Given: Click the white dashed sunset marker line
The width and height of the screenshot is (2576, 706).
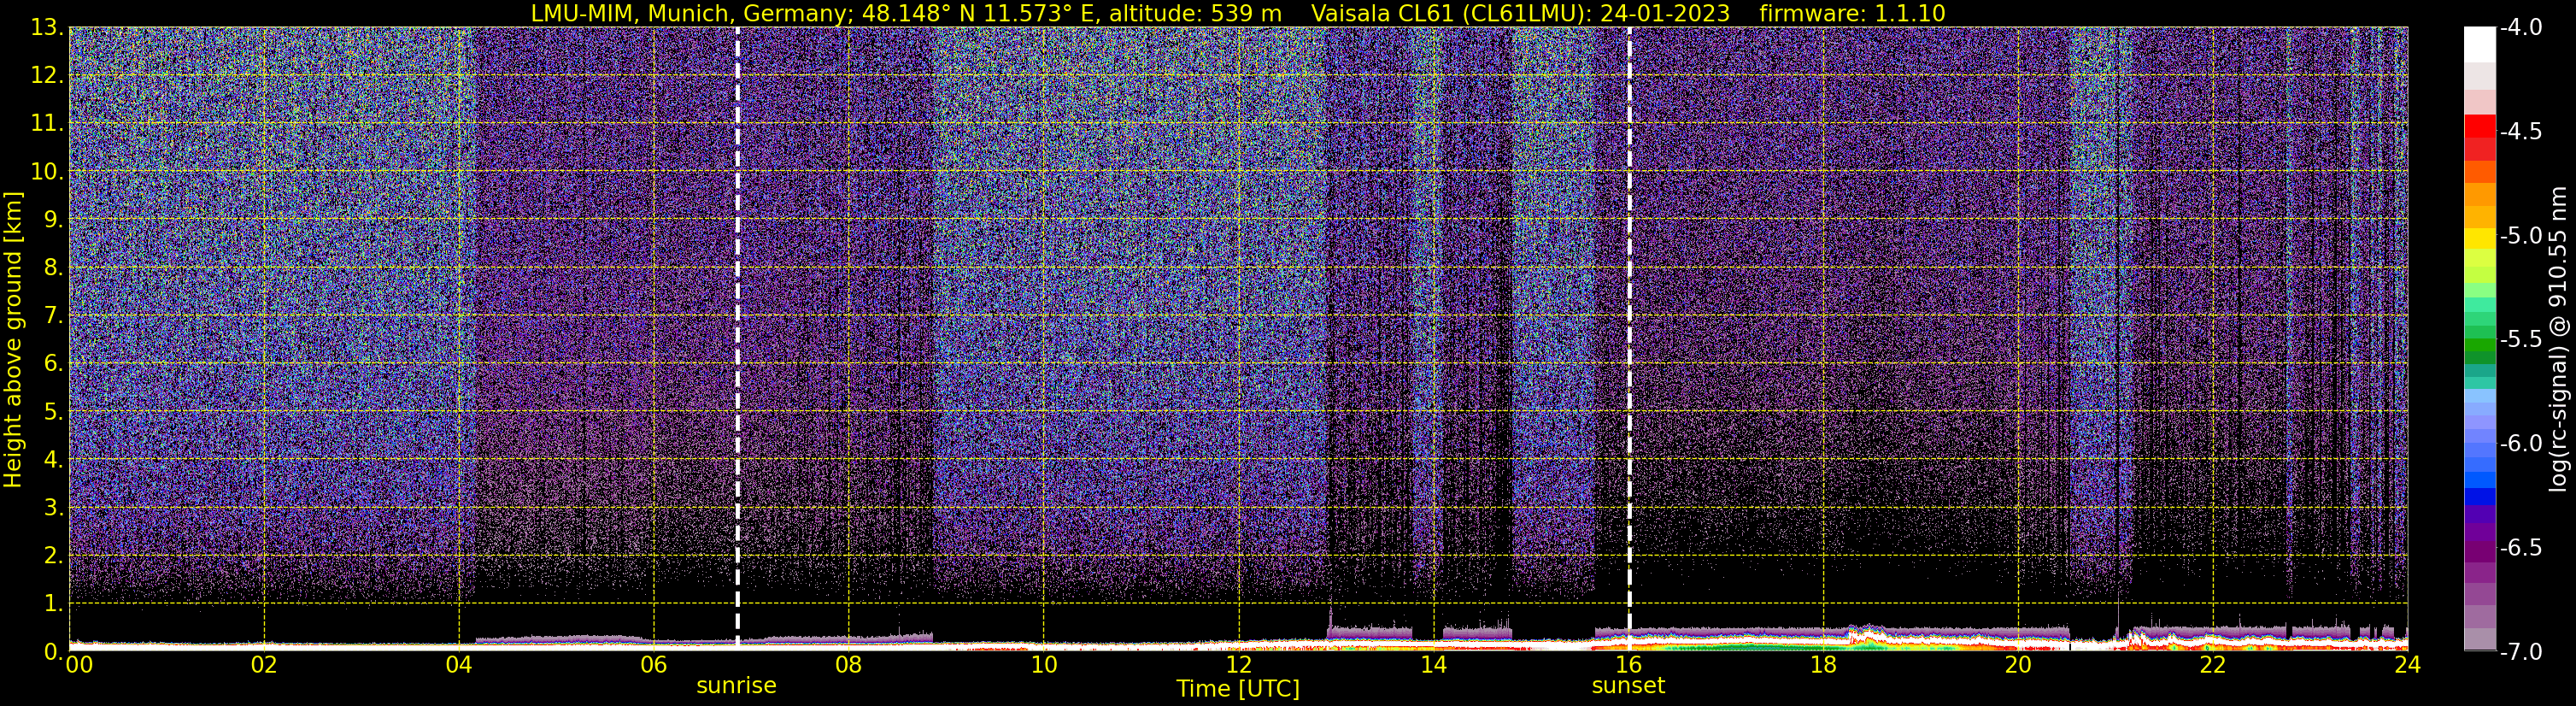Looking at the screenshot, I should [1629, 338].
